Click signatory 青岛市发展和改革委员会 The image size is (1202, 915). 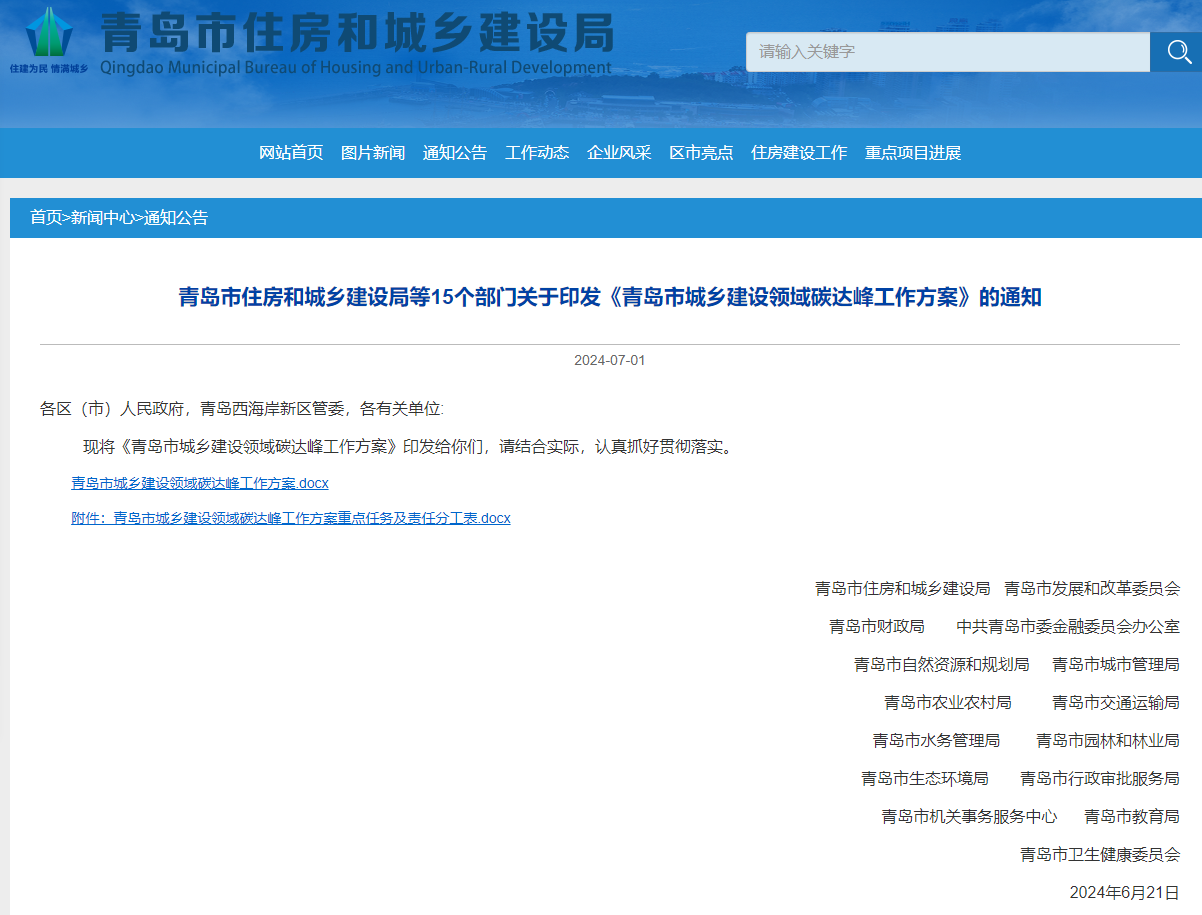coord(1092,588)
